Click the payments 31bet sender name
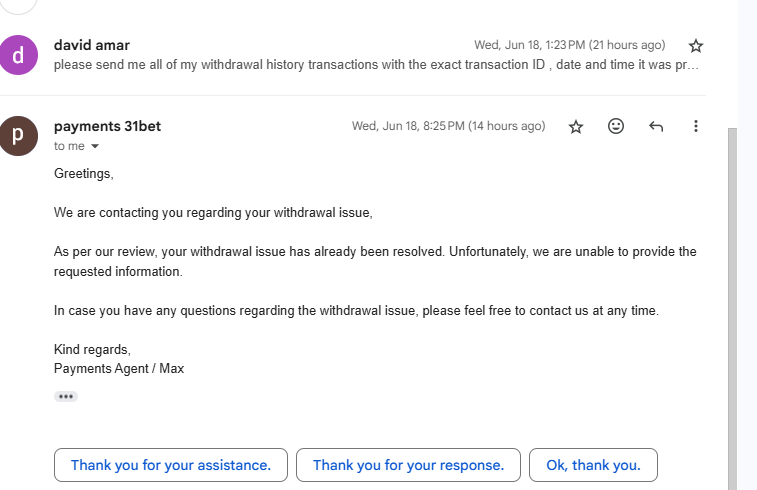This screenshot has height=490, width=757. (x=107, y=126)
